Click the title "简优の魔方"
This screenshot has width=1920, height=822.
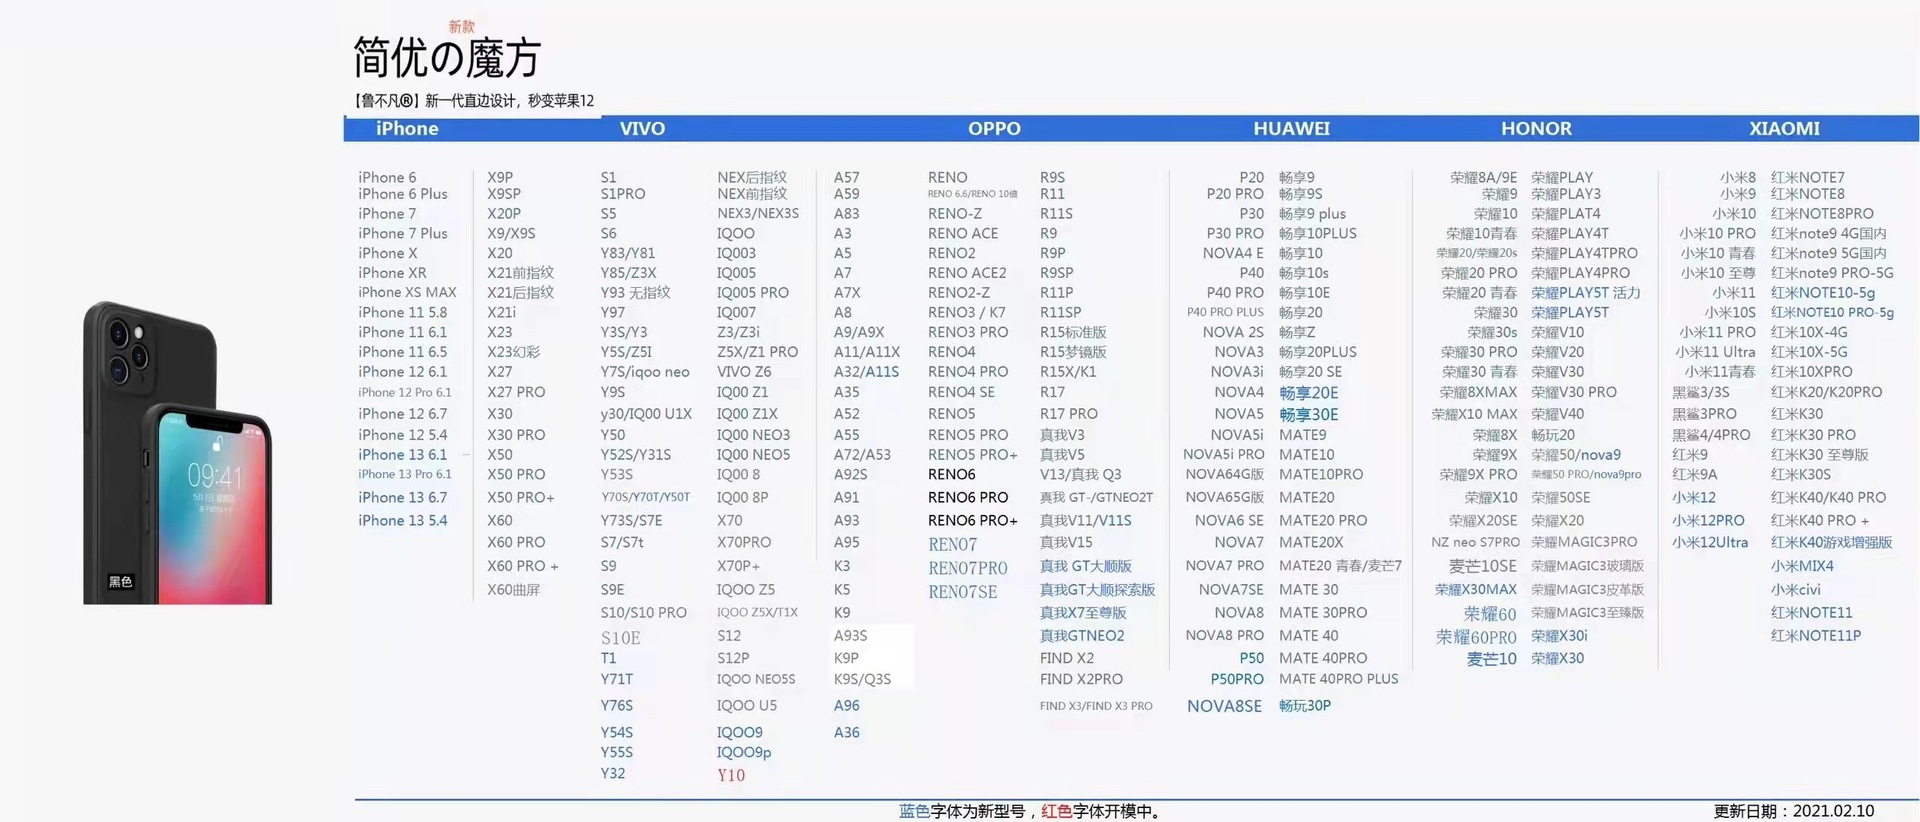click(x=447, y=58)
